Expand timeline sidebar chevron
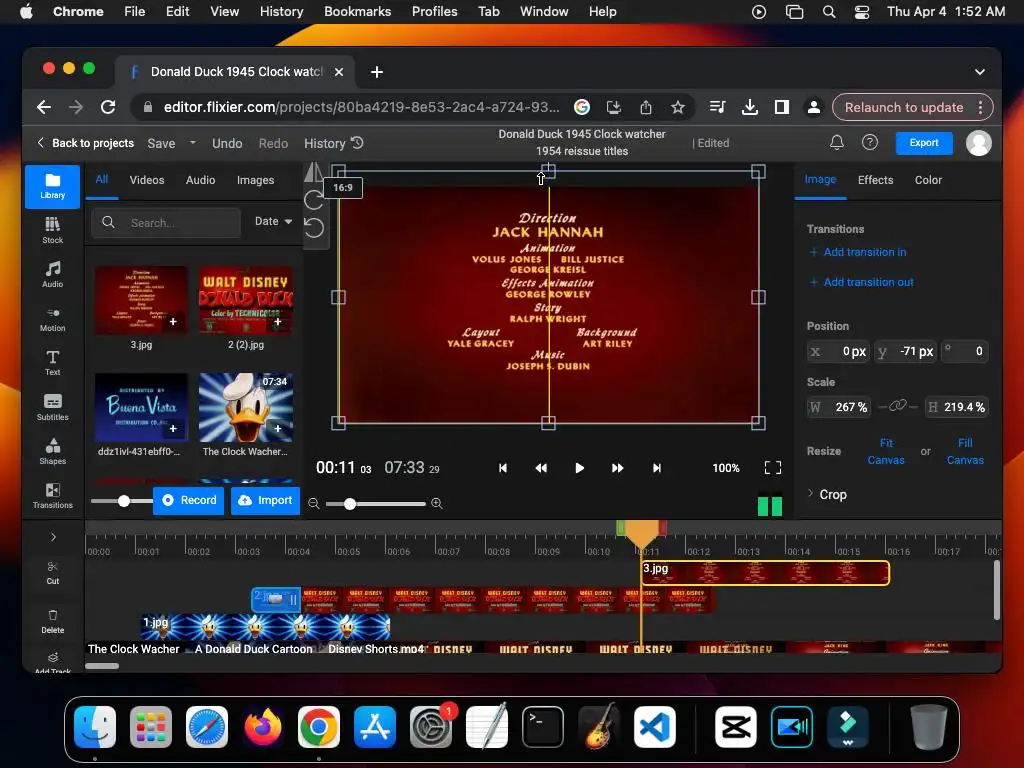This screenshot has height=768, width=1024. pos(53,537)
